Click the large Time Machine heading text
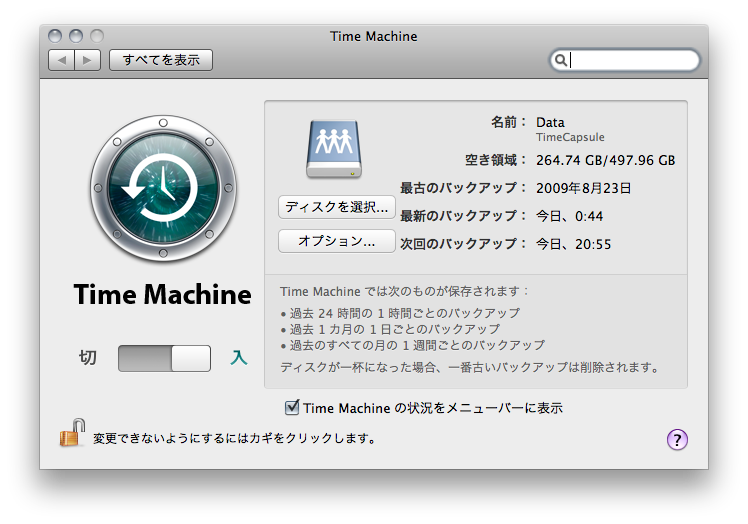The height and width of the screenshot is (524, 748). (163, 294)
